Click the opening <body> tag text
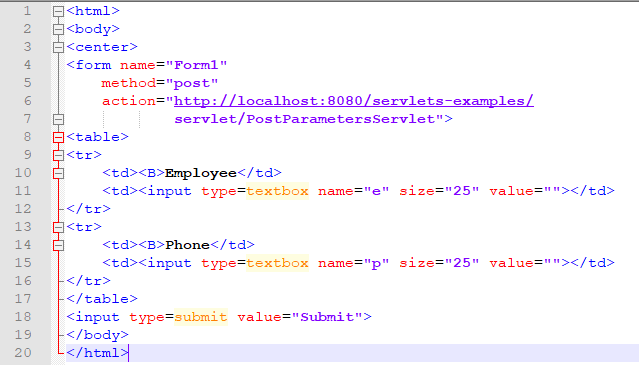 (93, 29)
